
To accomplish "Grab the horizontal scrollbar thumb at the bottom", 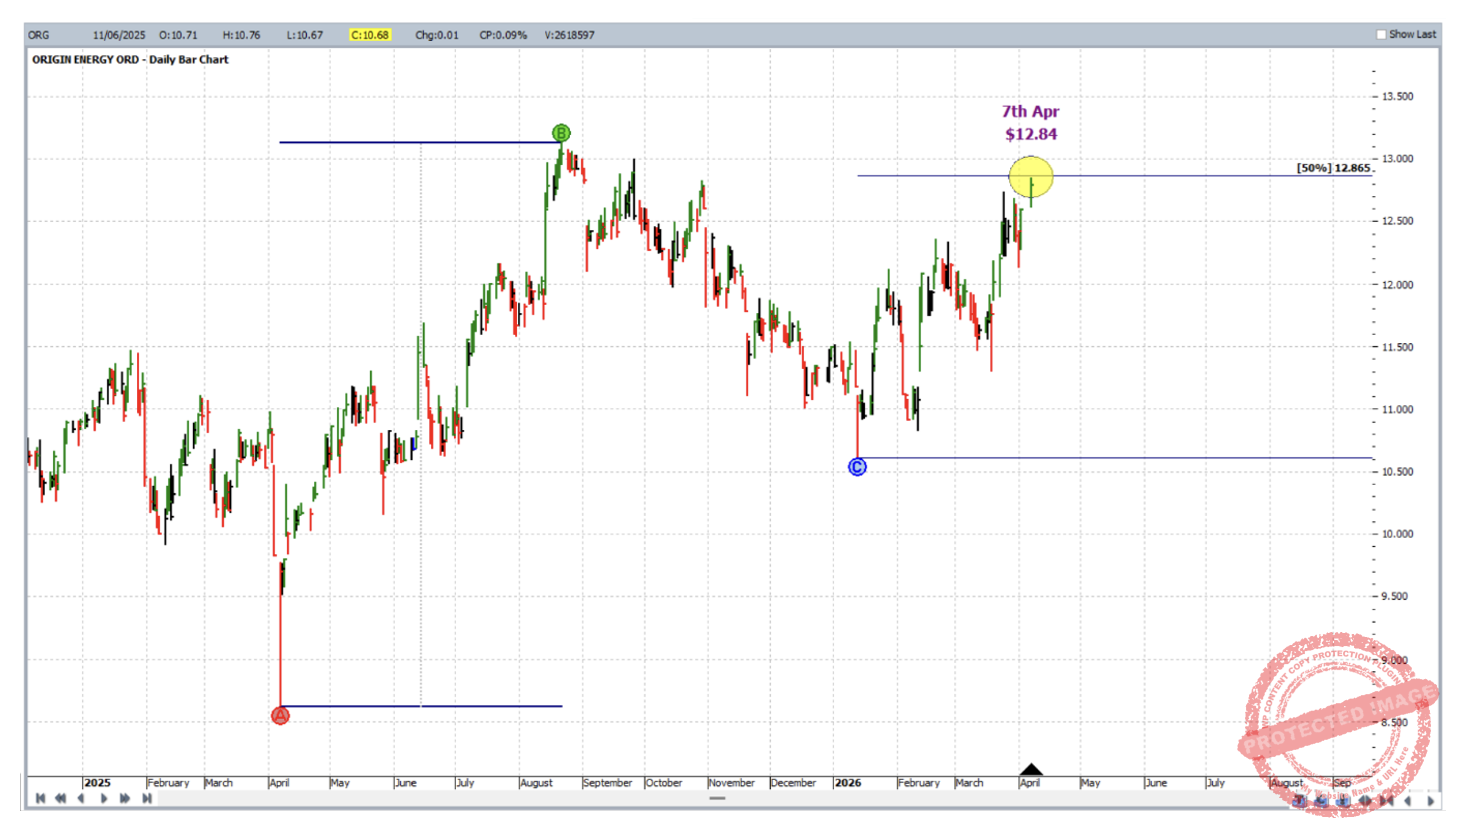I will [x=717, y=798].
